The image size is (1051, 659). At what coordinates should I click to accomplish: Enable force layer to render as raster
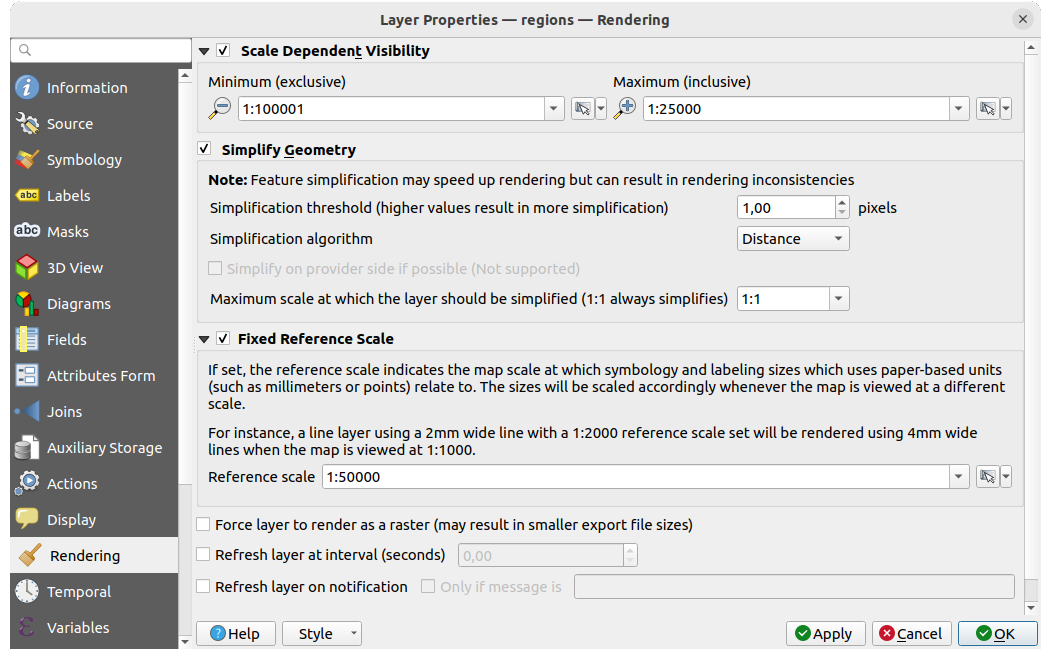click(x=203, y=524)
